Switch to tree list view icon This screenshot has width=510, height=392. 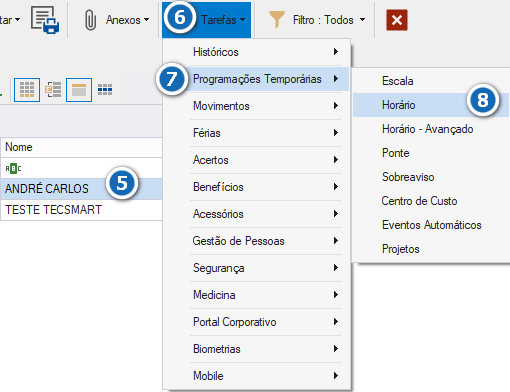click(x=53, y=89)
